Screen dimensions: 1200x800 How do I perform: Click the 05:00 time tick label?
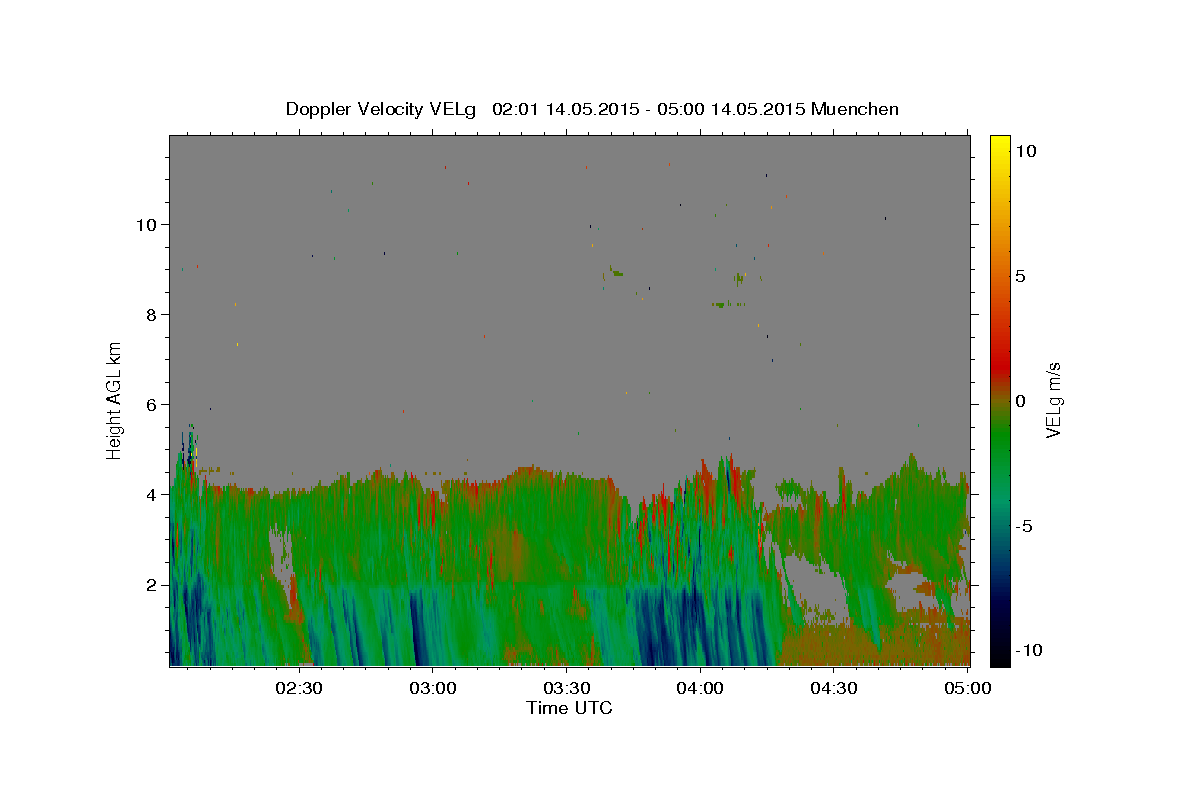coord(967,688)
